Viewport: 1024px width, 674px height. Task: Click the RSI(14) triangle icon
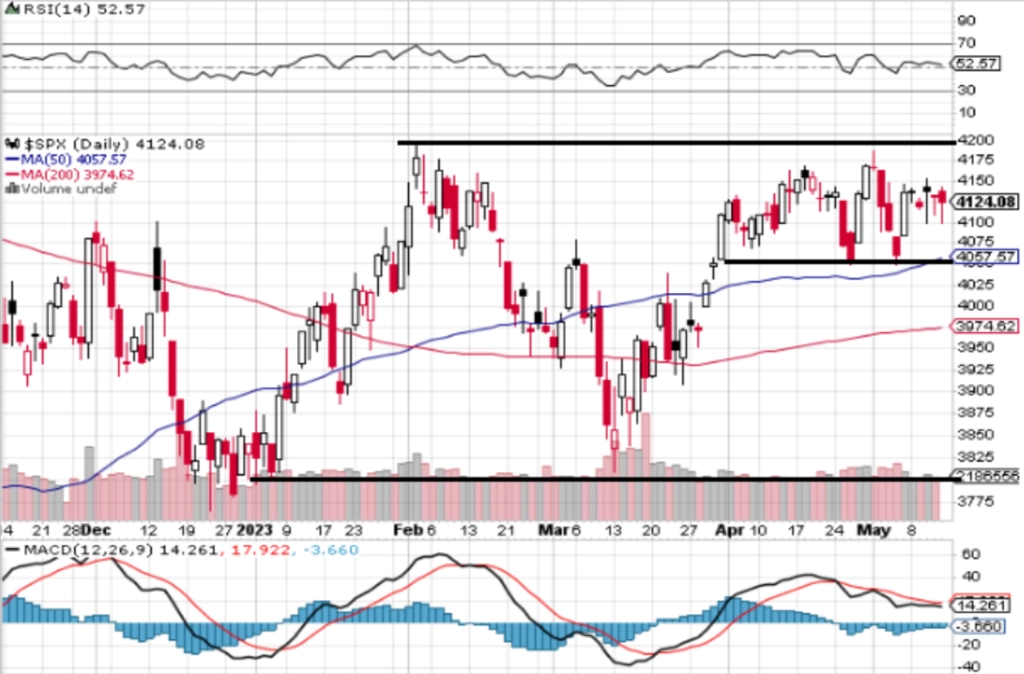click(12, 8)
